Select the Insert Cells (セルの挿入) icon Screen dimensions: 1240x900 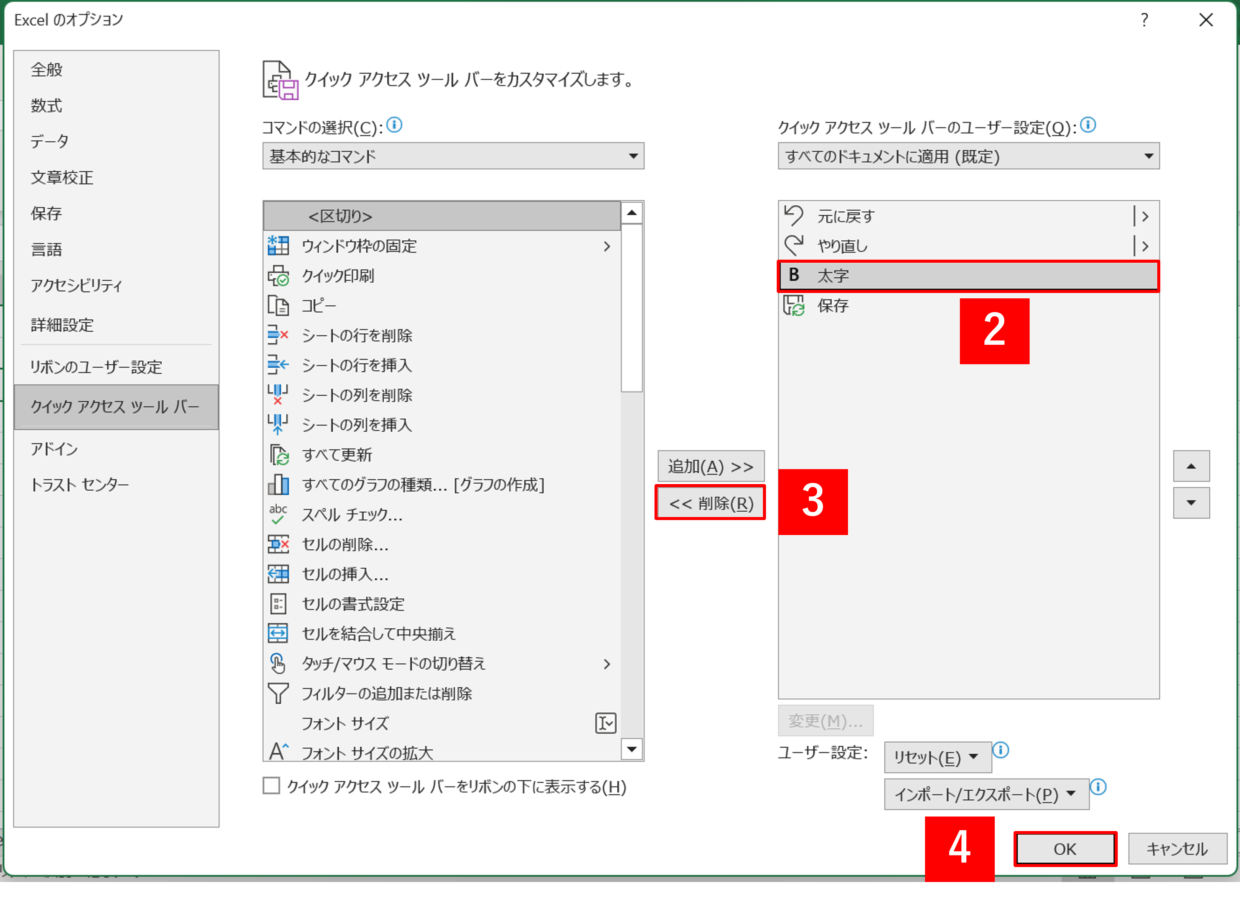pyautogui.click(x=278, y=574)
